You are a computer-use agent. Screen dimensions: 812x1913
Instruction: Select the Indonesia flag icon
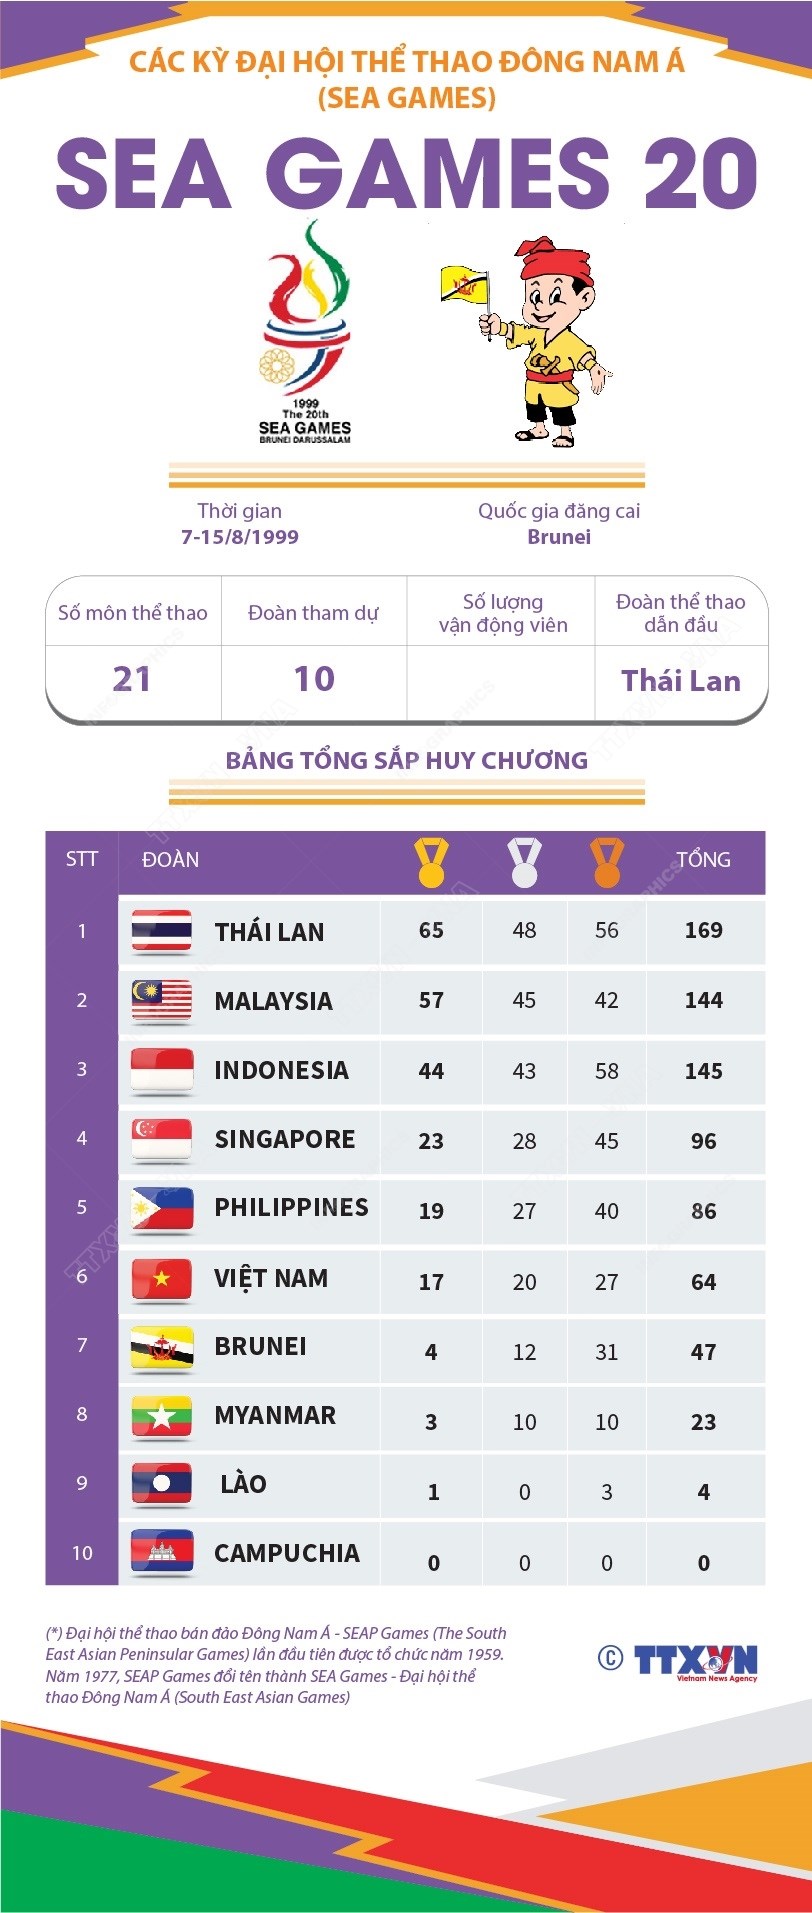(x=161, y=1070)
